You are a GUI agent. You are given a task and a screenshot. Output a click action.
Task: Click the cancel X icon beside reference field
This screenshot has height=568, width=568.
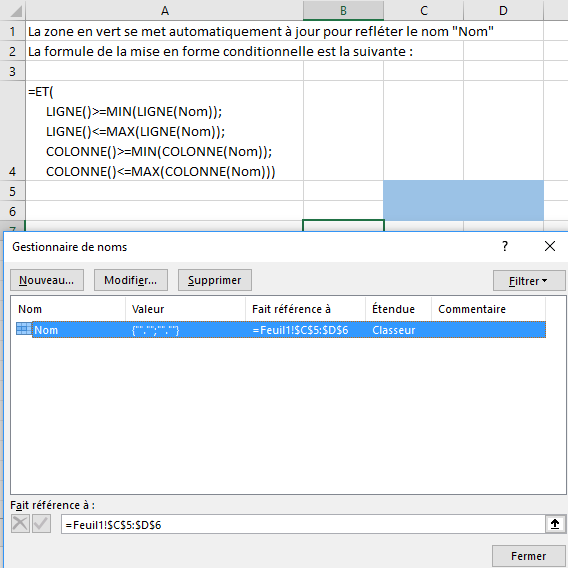click(x=20, y=523)
